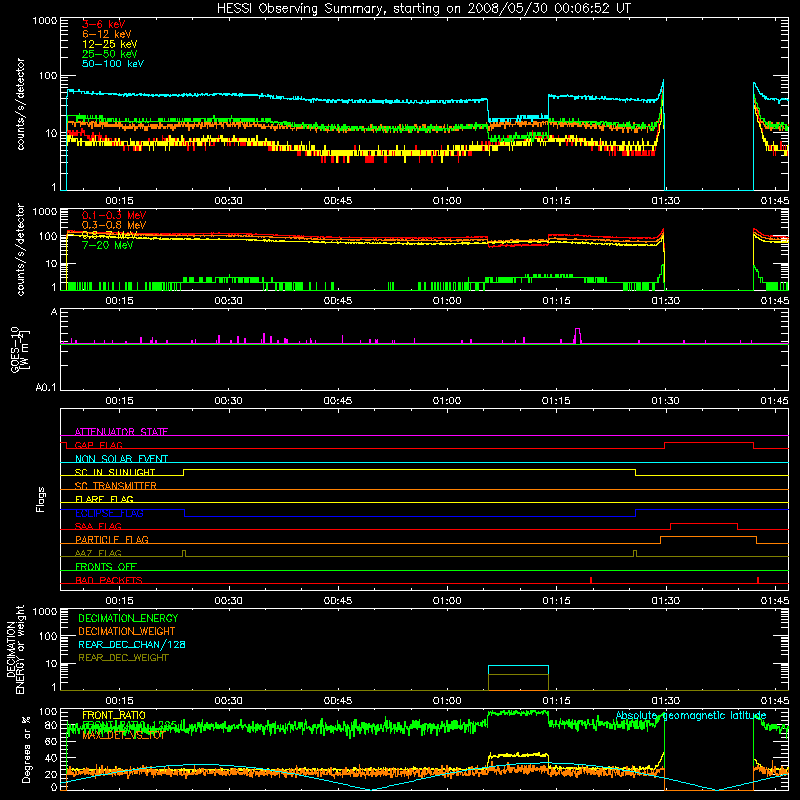
Task: Click the 0.3-0.8 MeV legend label
Action: click(114, 225)
